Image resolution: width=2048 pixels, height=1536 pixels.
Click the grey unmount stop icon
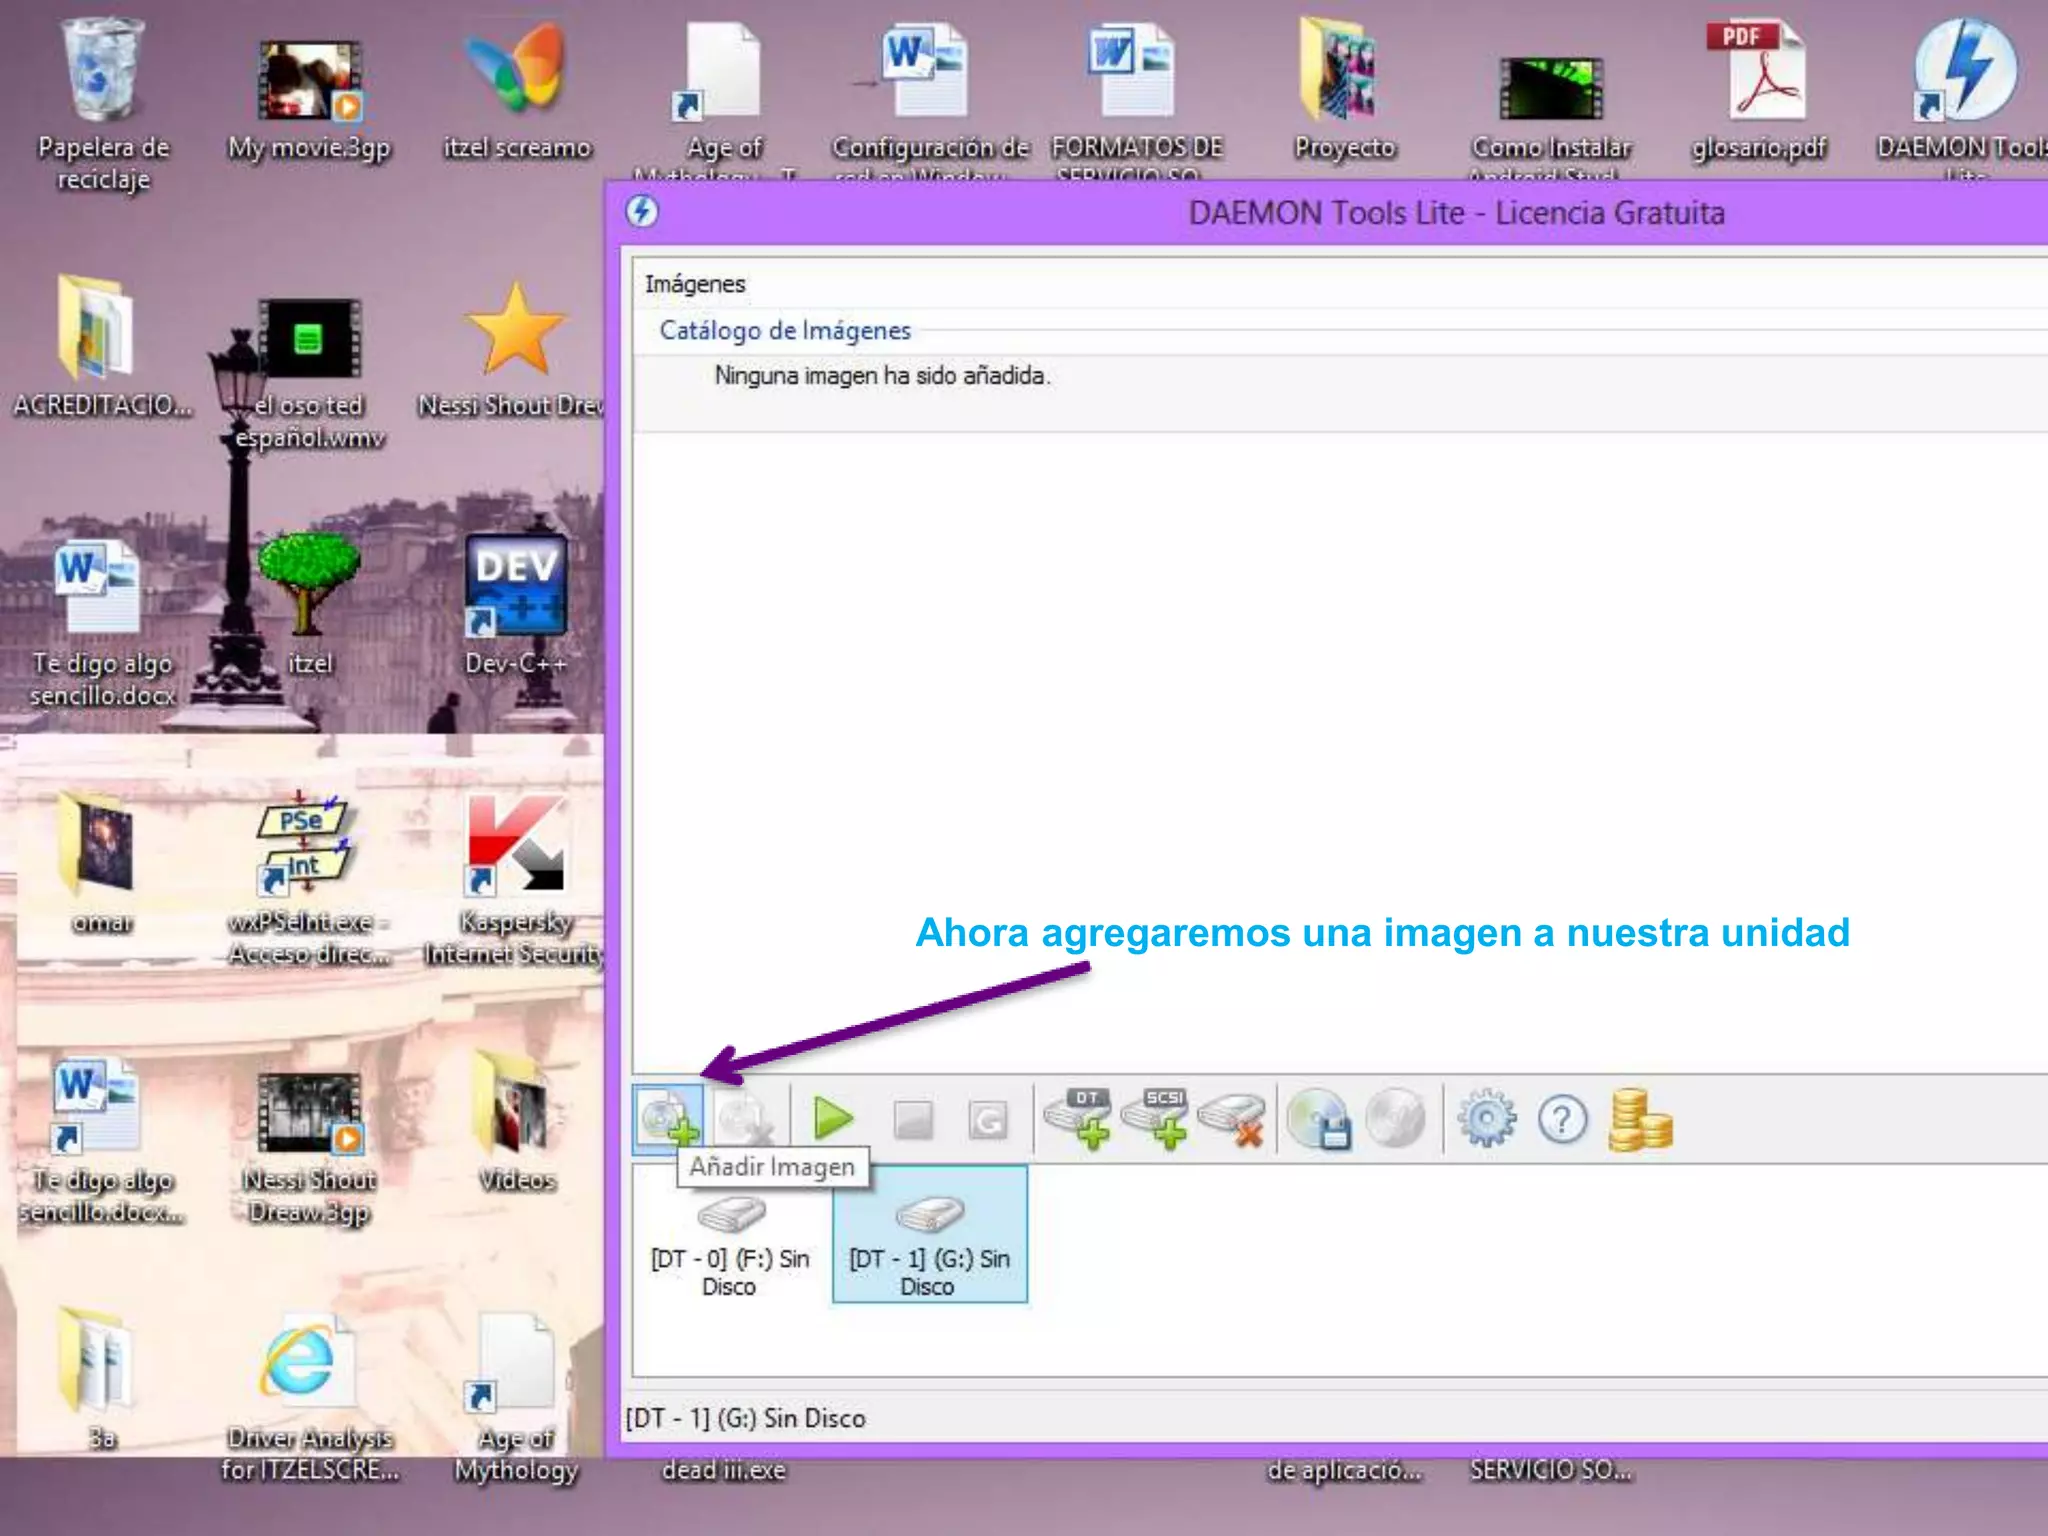tap(912, 1120)
